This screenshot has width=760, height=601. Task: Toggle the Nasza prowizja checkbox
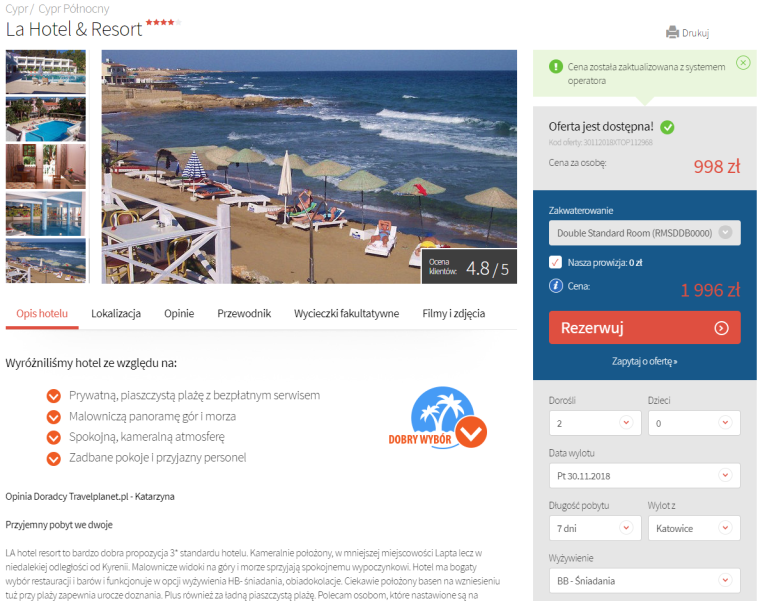pos(555,262)
